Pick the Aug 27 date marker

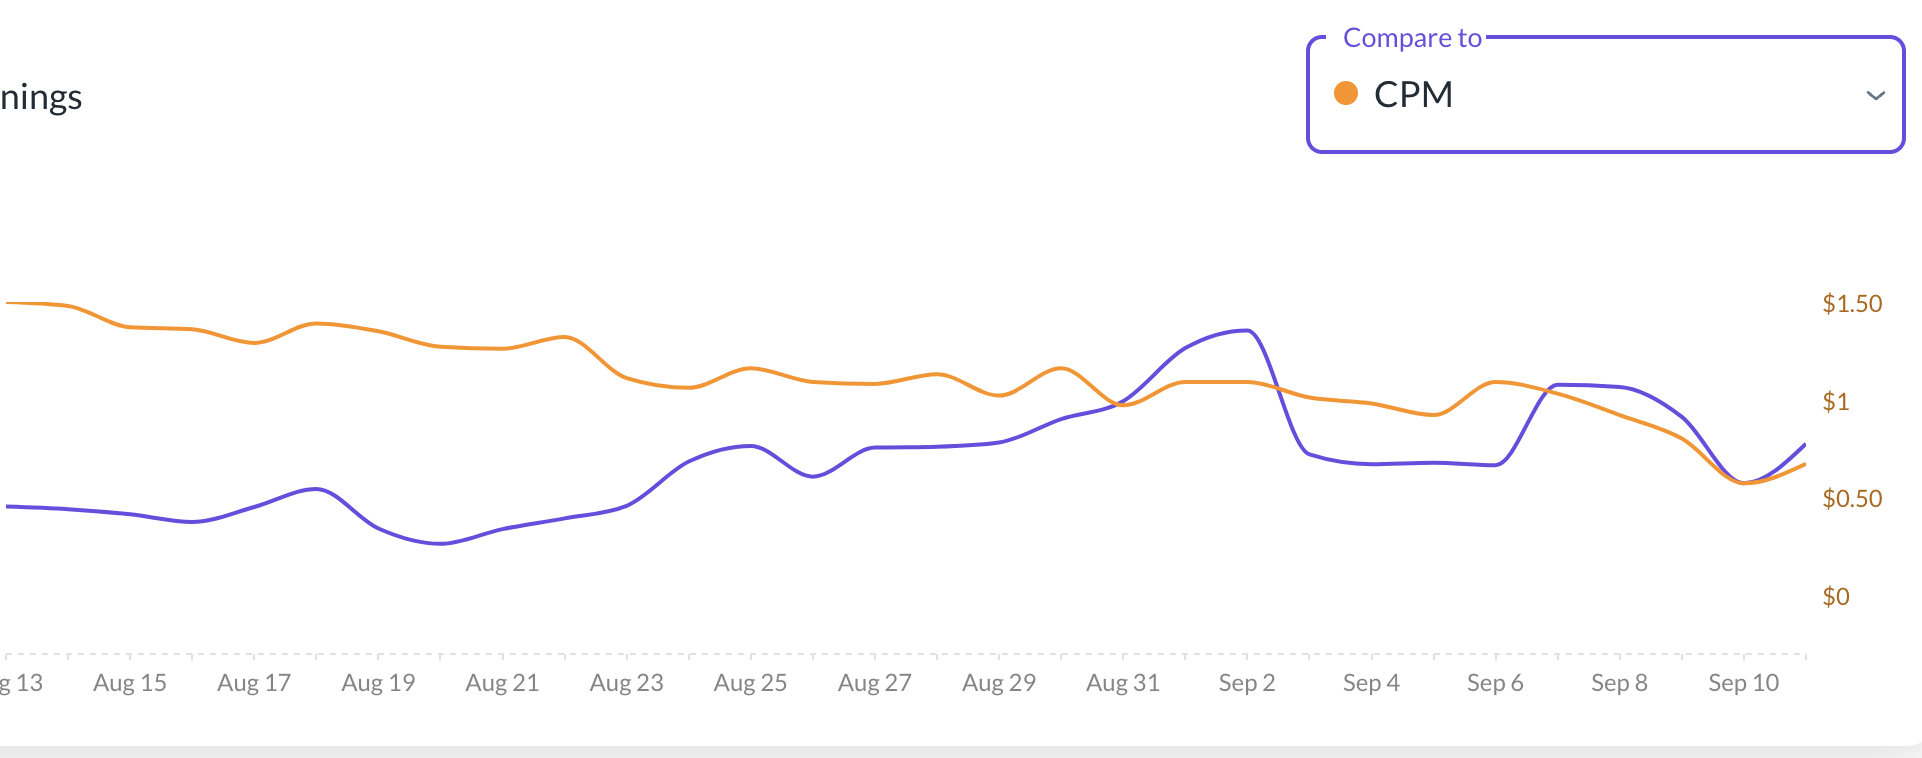pyautogui.click(x=874, y=683)
